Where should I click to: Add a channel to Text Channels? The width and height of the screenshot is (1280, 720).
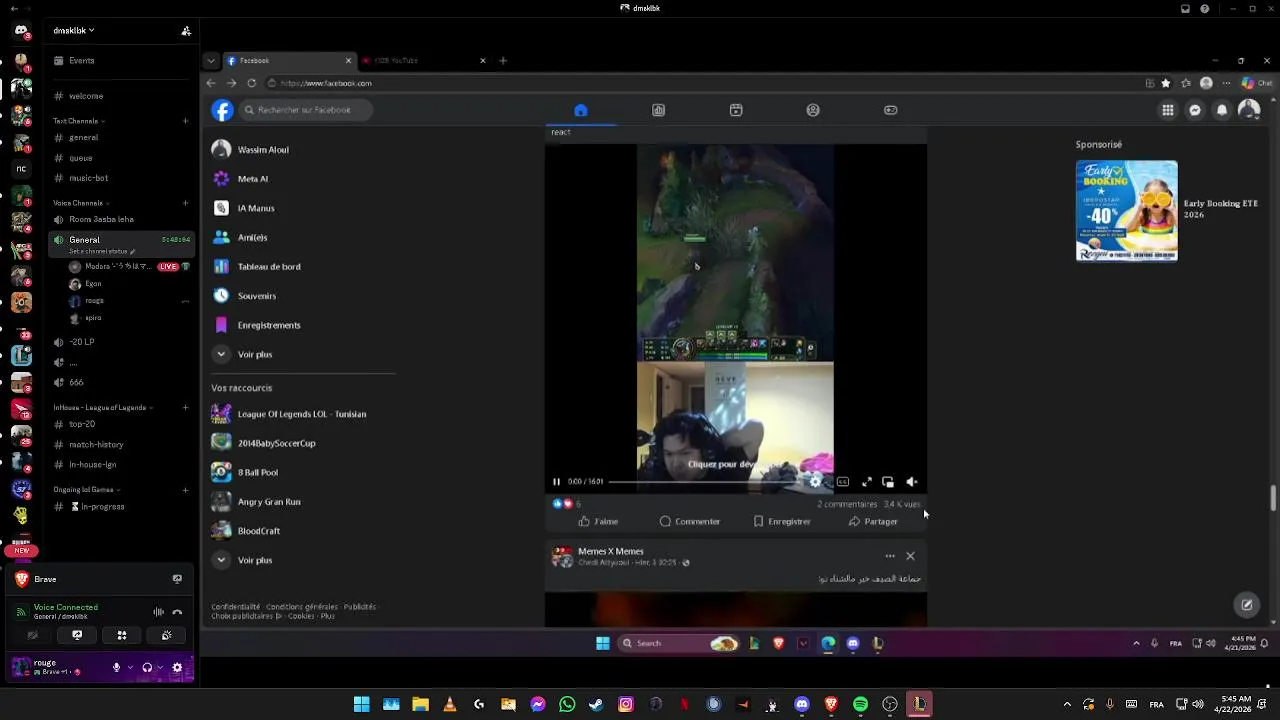[x=186, y=121]
